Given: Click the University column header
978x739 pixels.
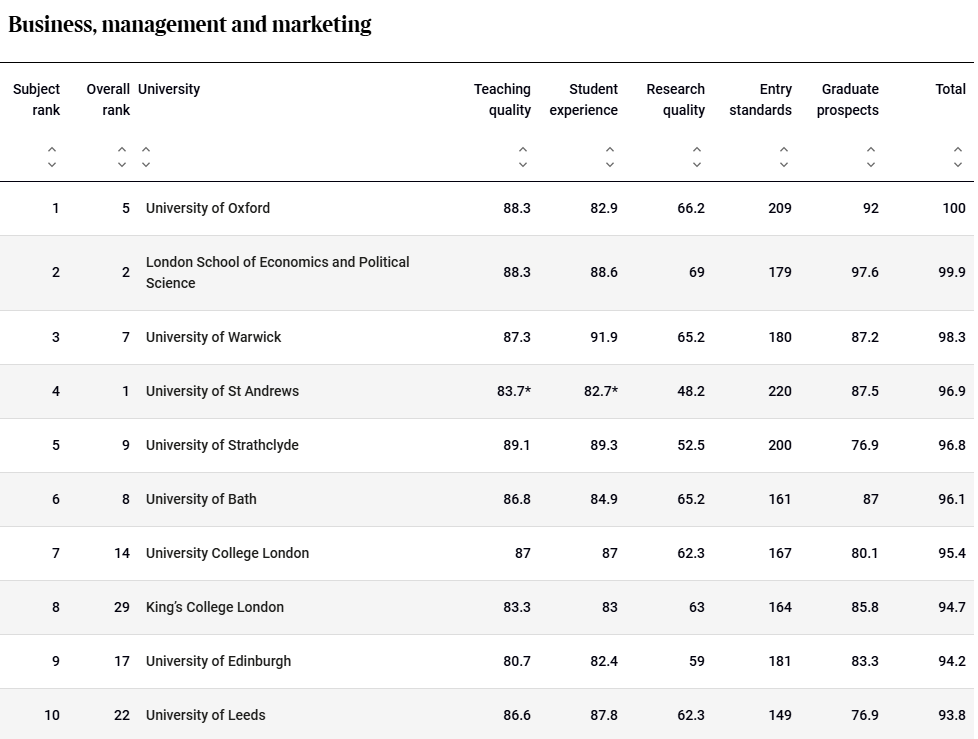Looking at the screenshot, I should point(169,89).
